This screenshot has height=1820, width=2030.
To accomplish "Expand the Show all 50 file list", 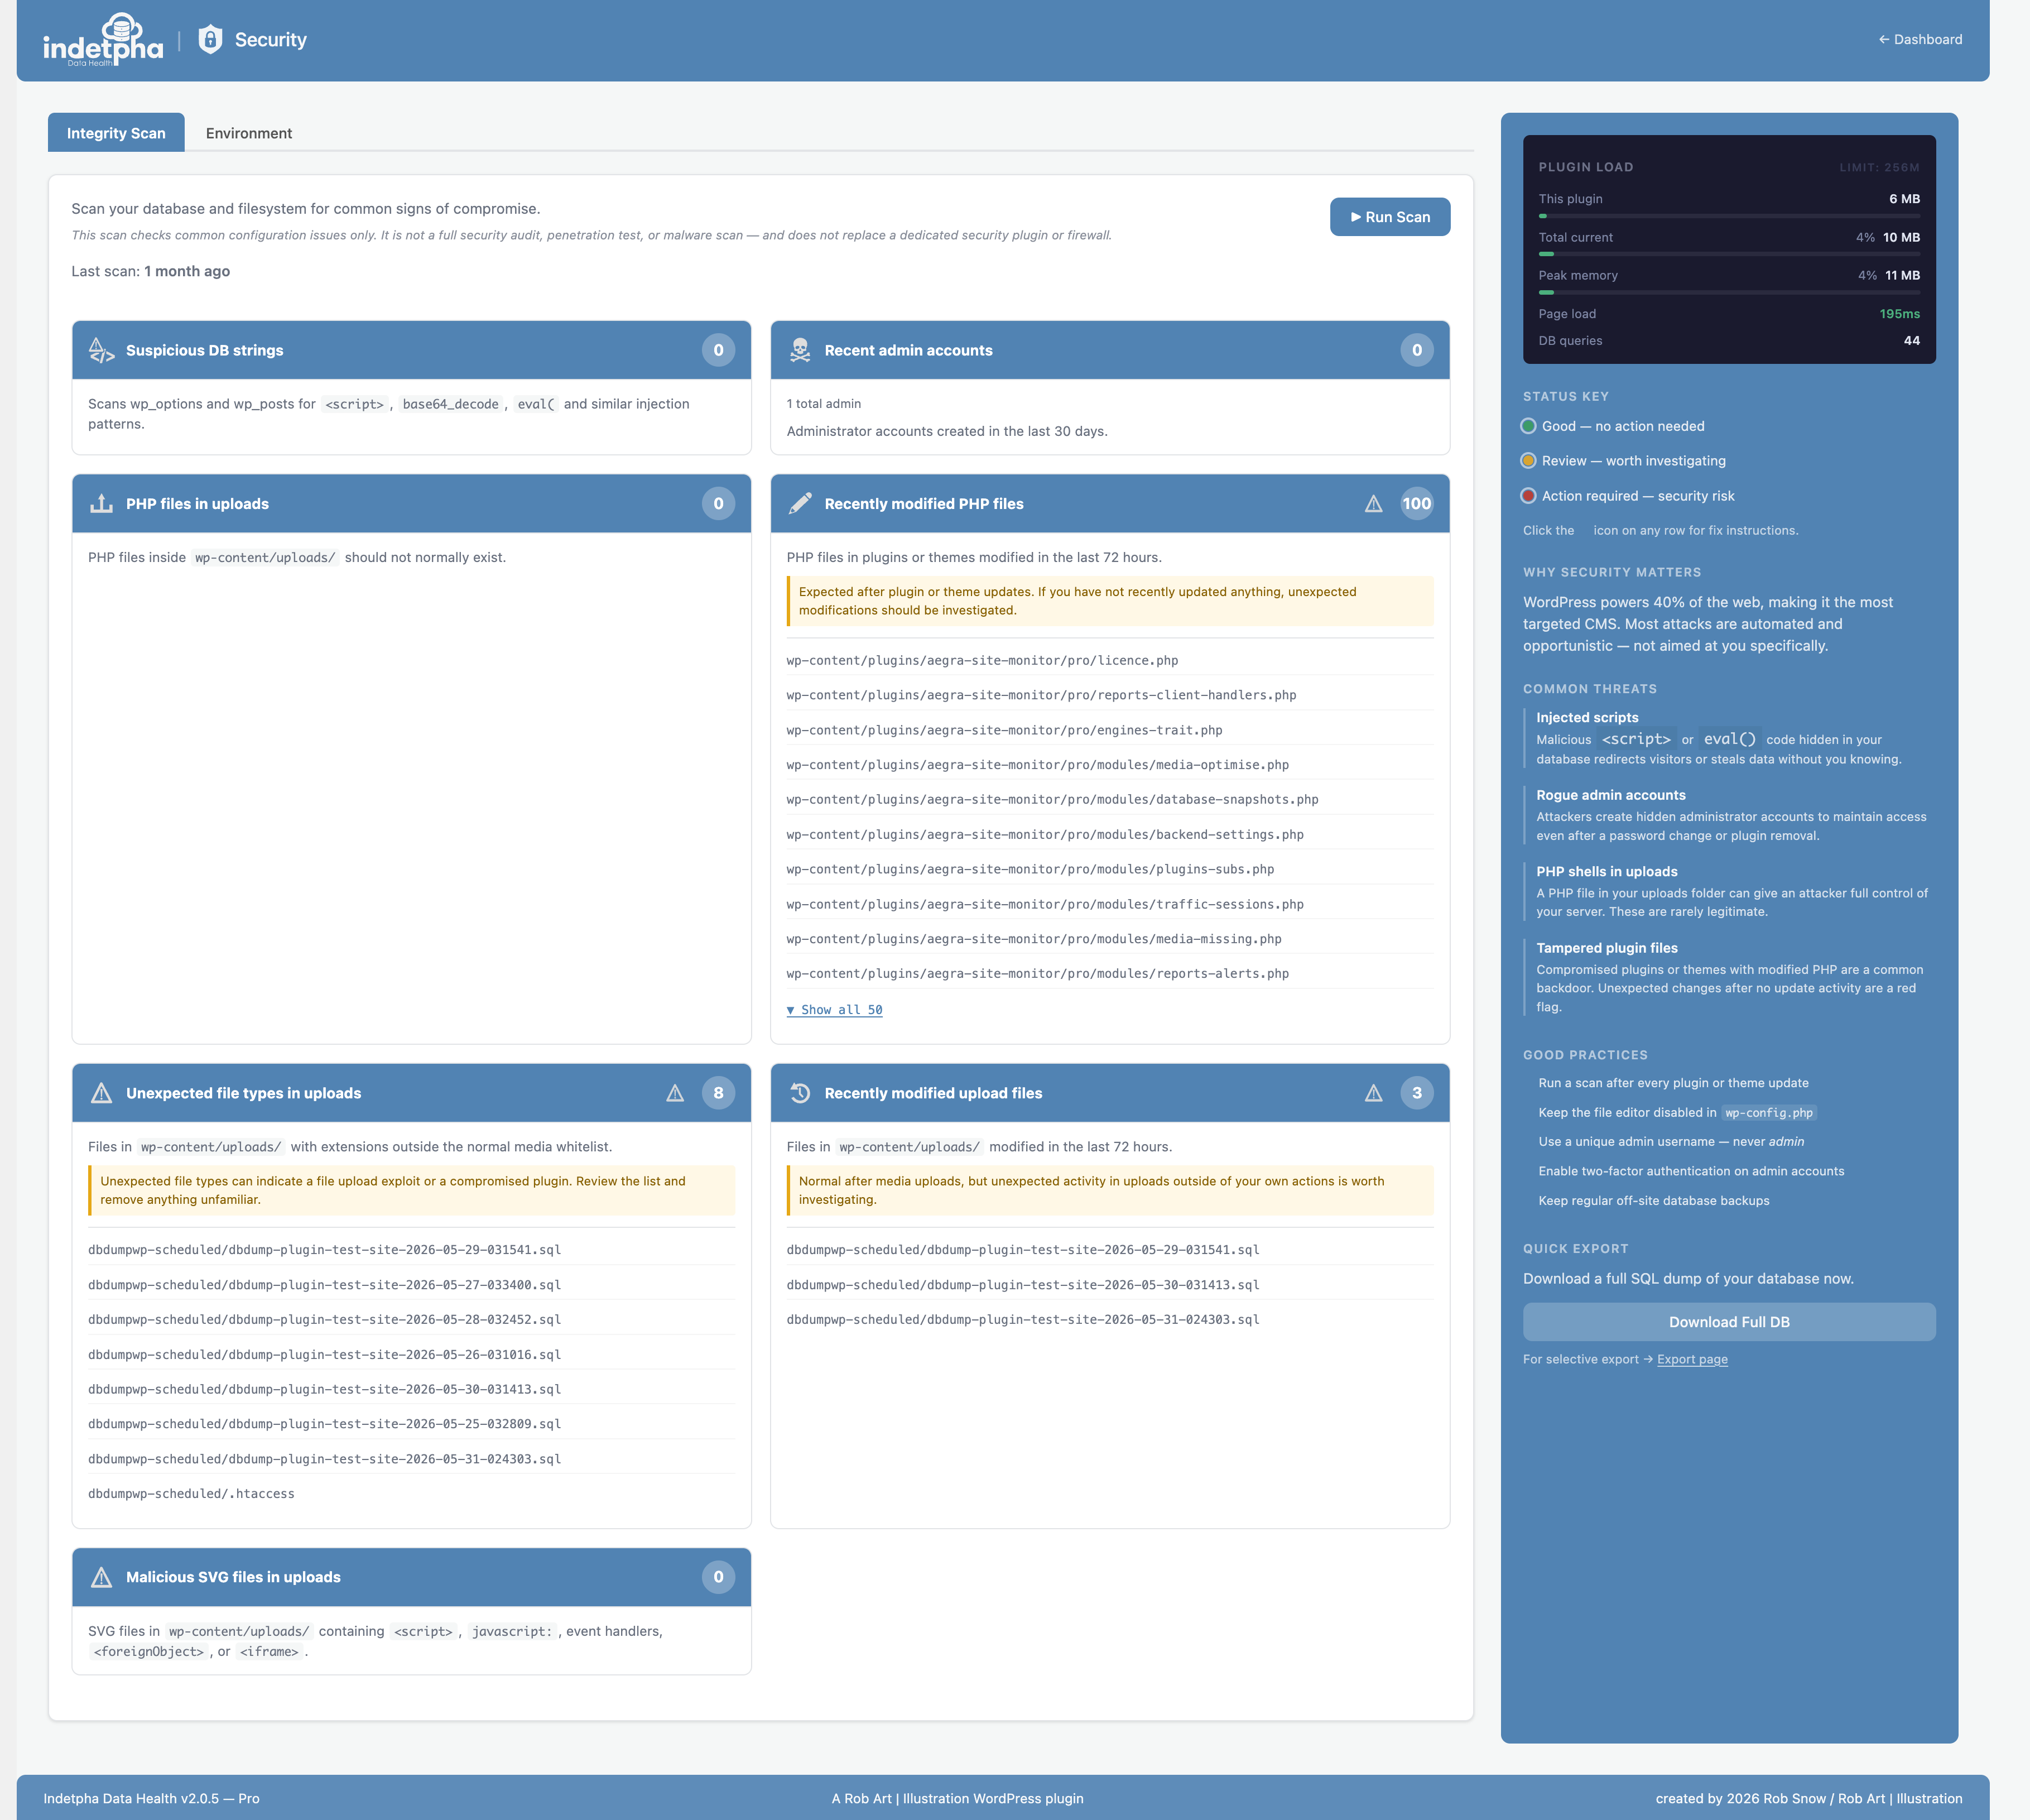I will [x=835, y=1010].
